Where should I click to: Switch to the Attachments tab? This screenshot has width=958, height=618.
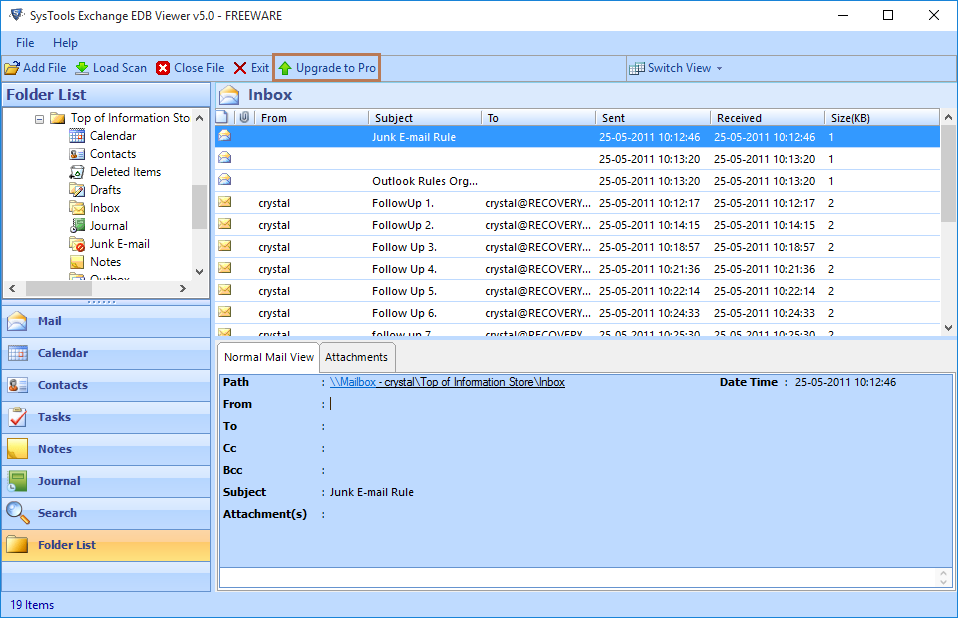(356, 357)
